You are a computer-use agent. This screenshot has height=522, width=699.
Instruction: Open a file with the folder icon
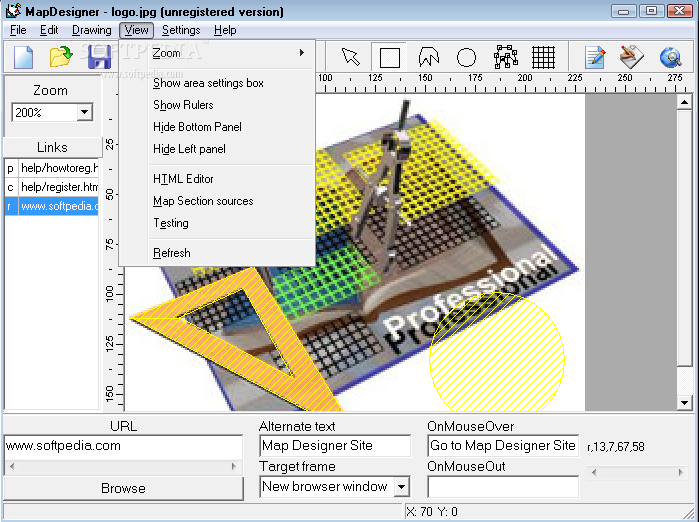pyautogui.click(x=61, y=57)
